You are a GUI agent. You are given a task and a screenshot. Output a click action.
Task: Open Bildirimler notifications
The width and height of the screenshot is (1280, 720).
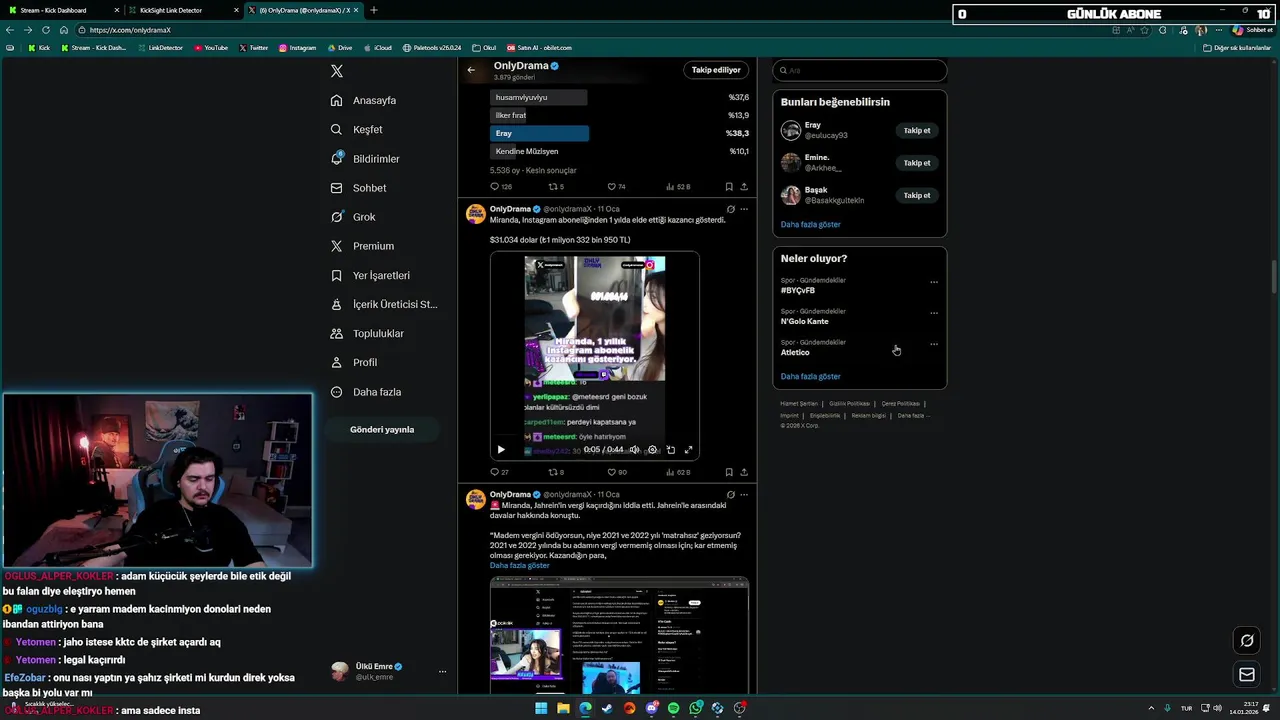(x=365, y=159)
